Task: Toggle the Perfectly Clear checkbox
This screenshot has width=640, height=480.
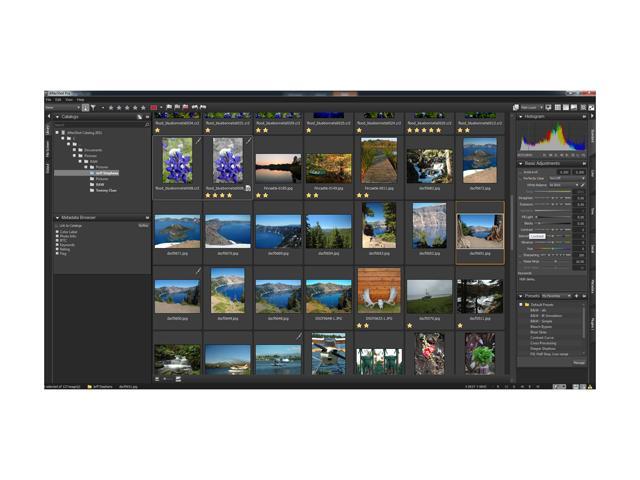Action: (520, 178)
